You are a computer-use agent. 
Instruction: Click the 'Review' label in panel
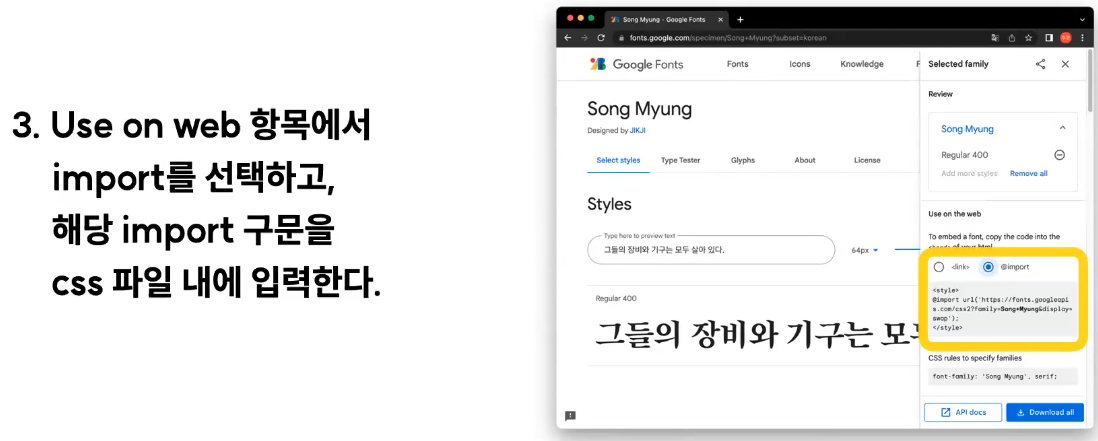click(940, 94)
